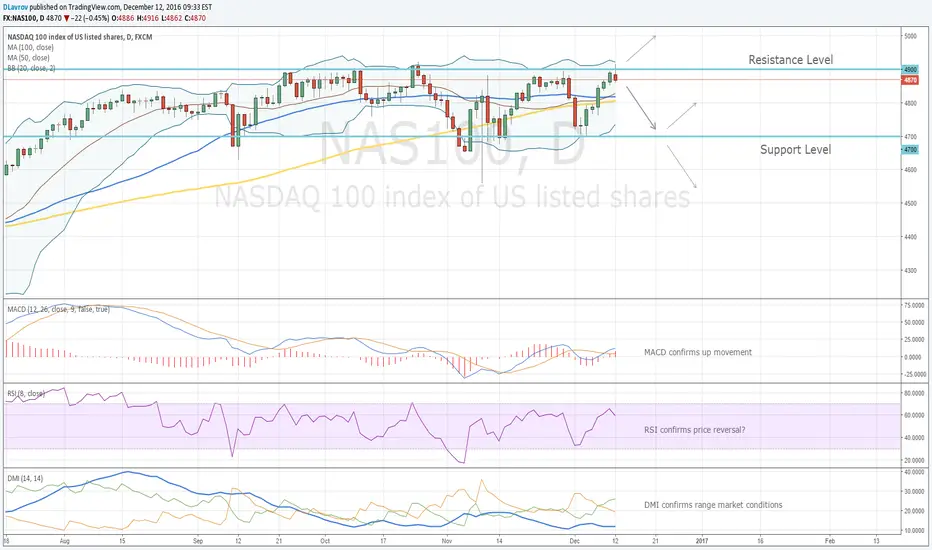Click the 4400 price axis label
This screenshot has width=932, height=550.
coord(910,237)
